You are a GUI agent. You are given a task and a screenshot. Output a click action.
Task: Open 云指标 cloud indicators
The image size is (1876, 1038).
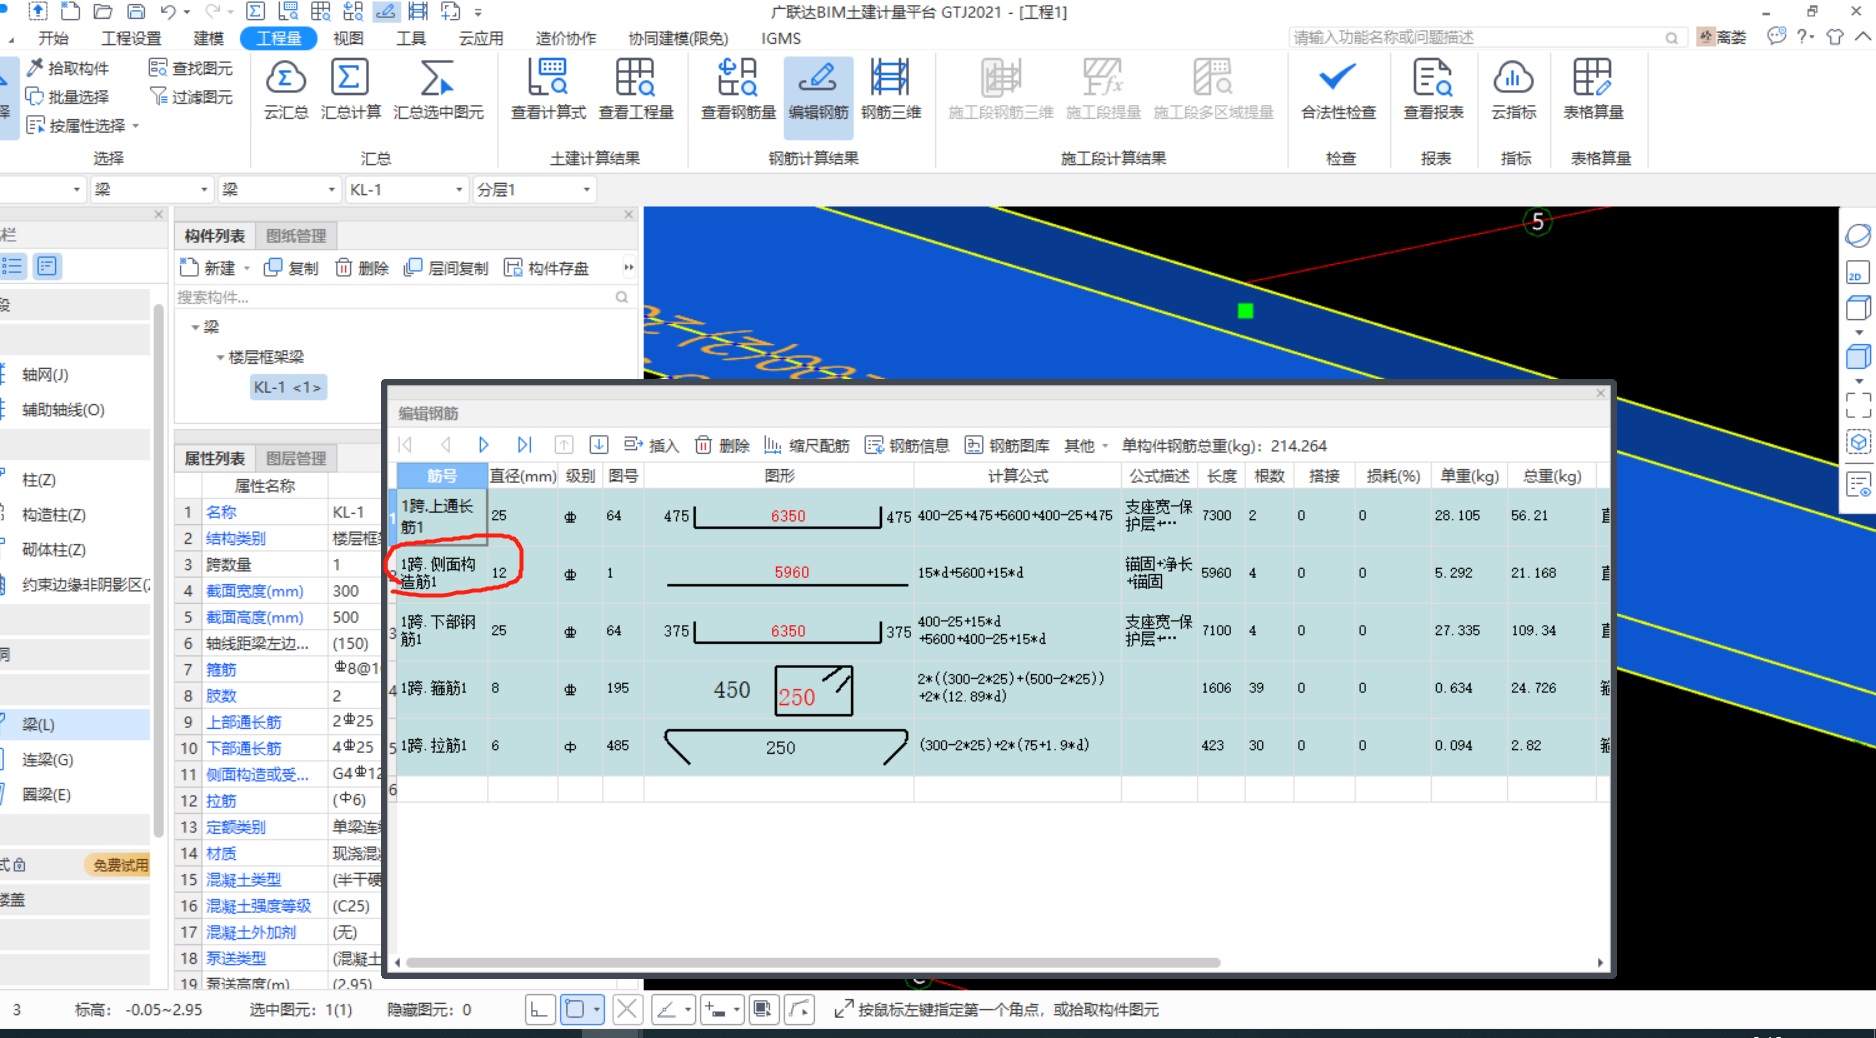(x=1513, y=90)
